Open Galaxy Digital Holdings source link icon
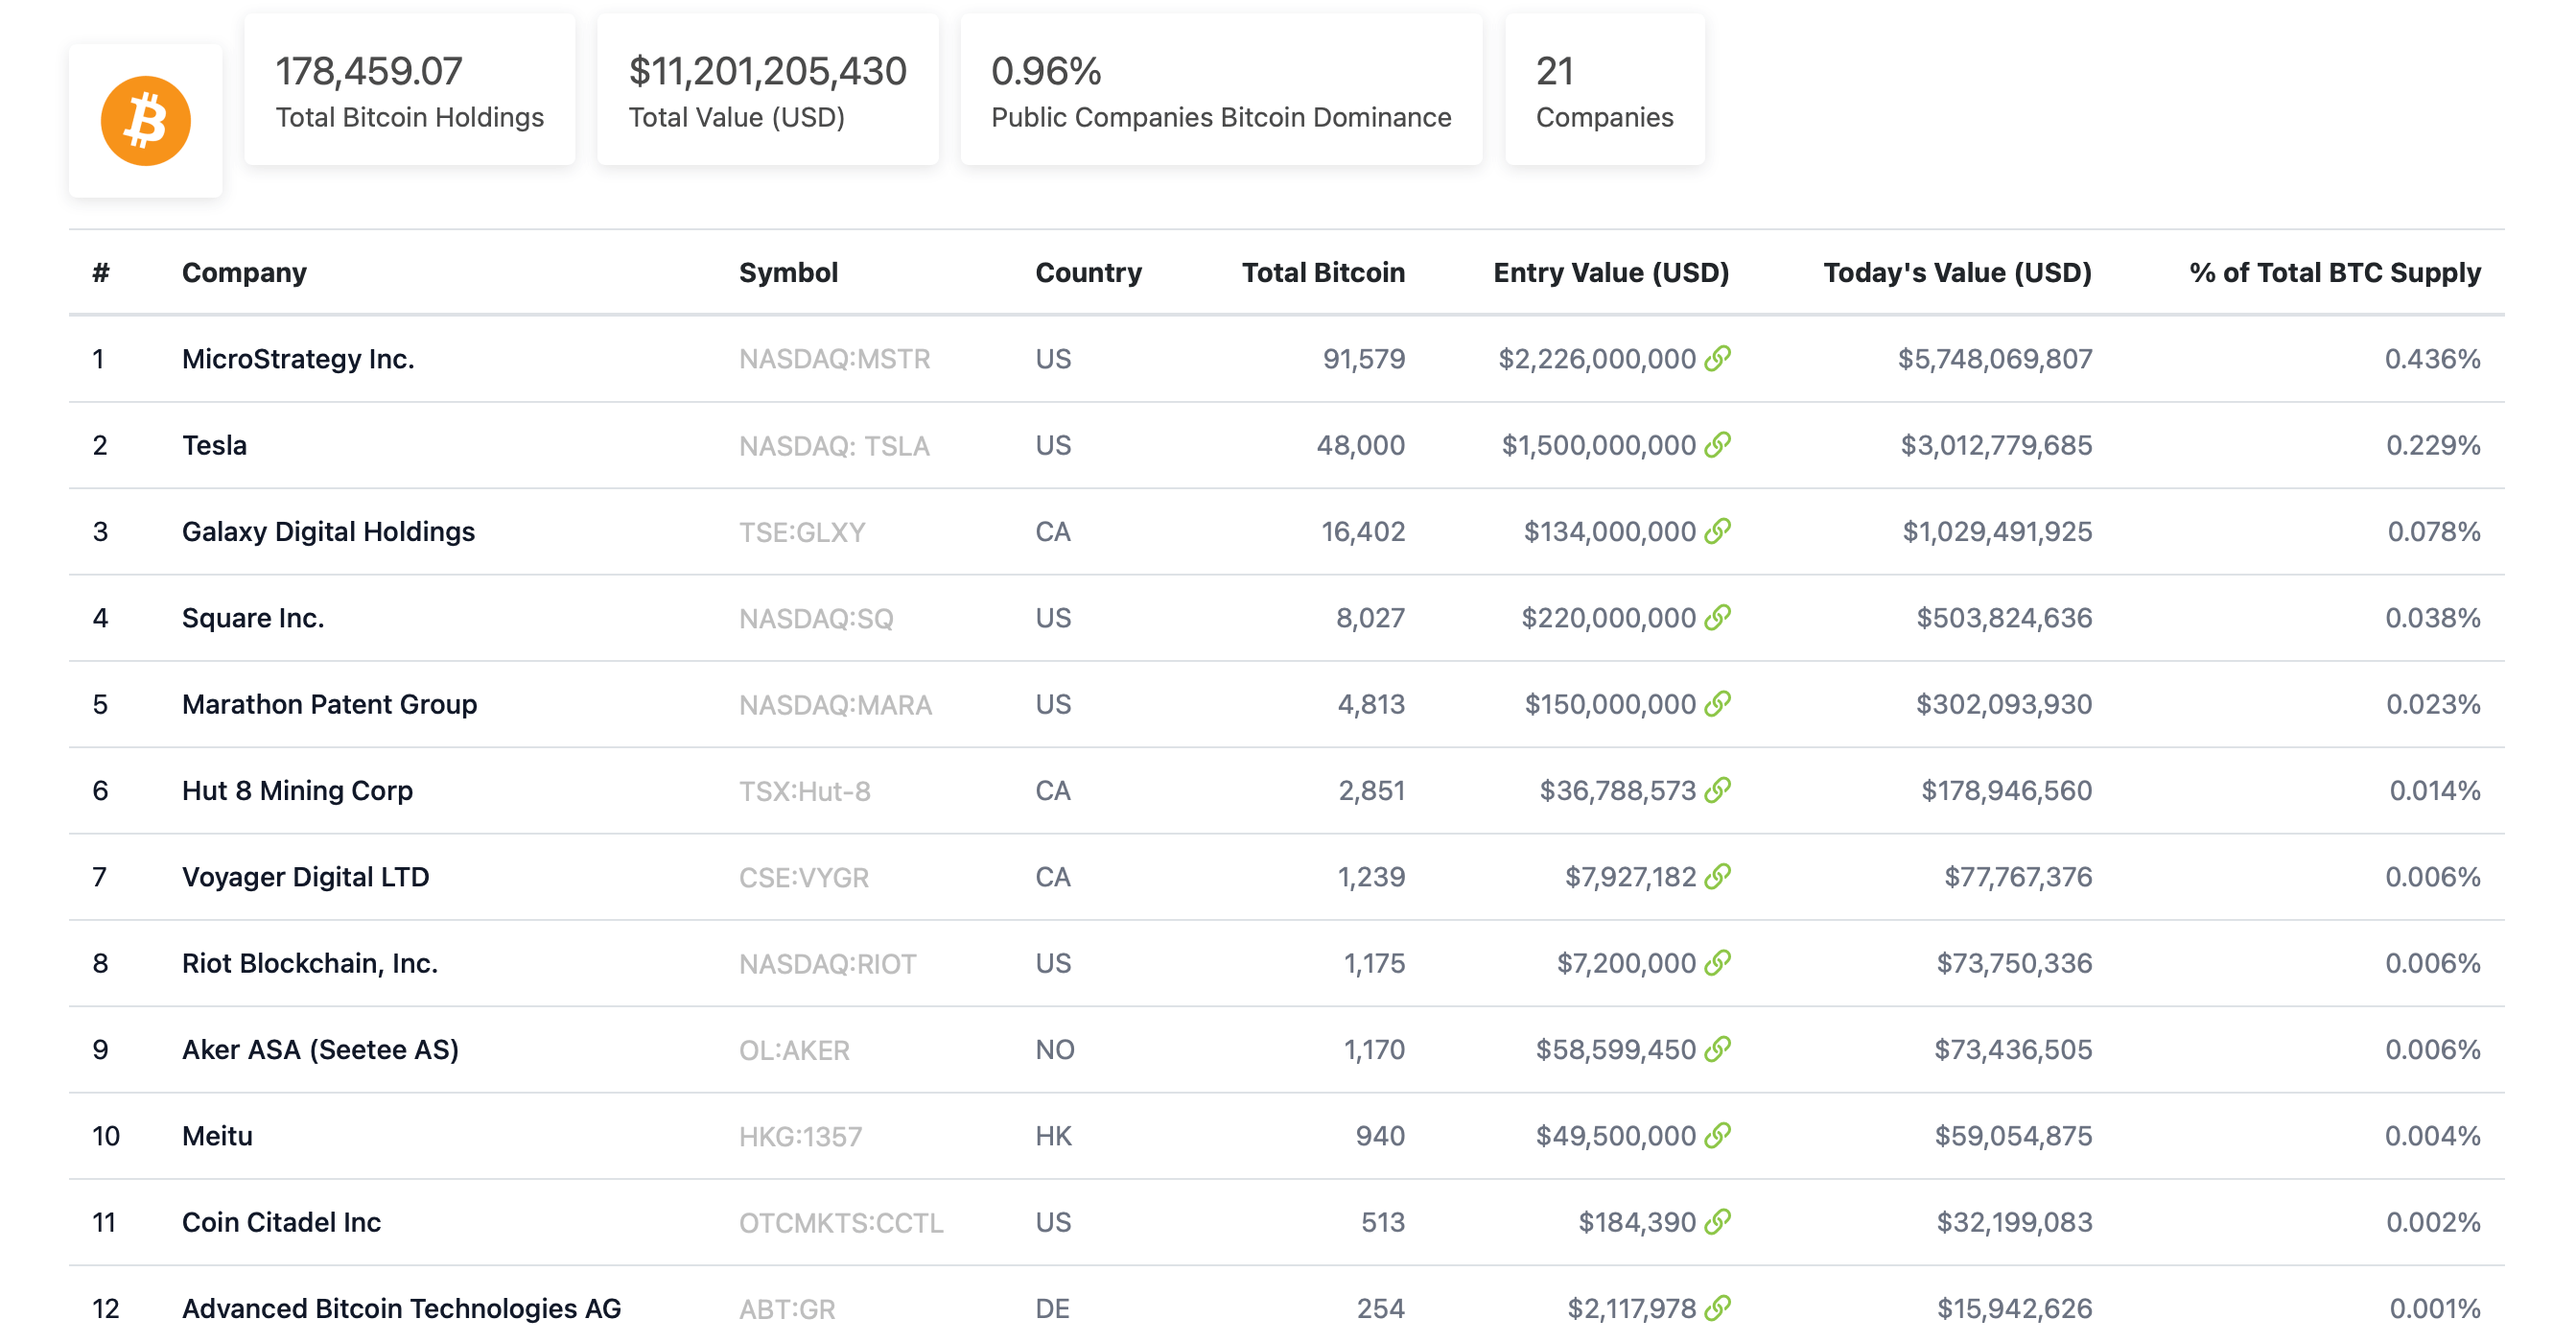Screen dimensions: 2576x1343 tap(1717, 531)
